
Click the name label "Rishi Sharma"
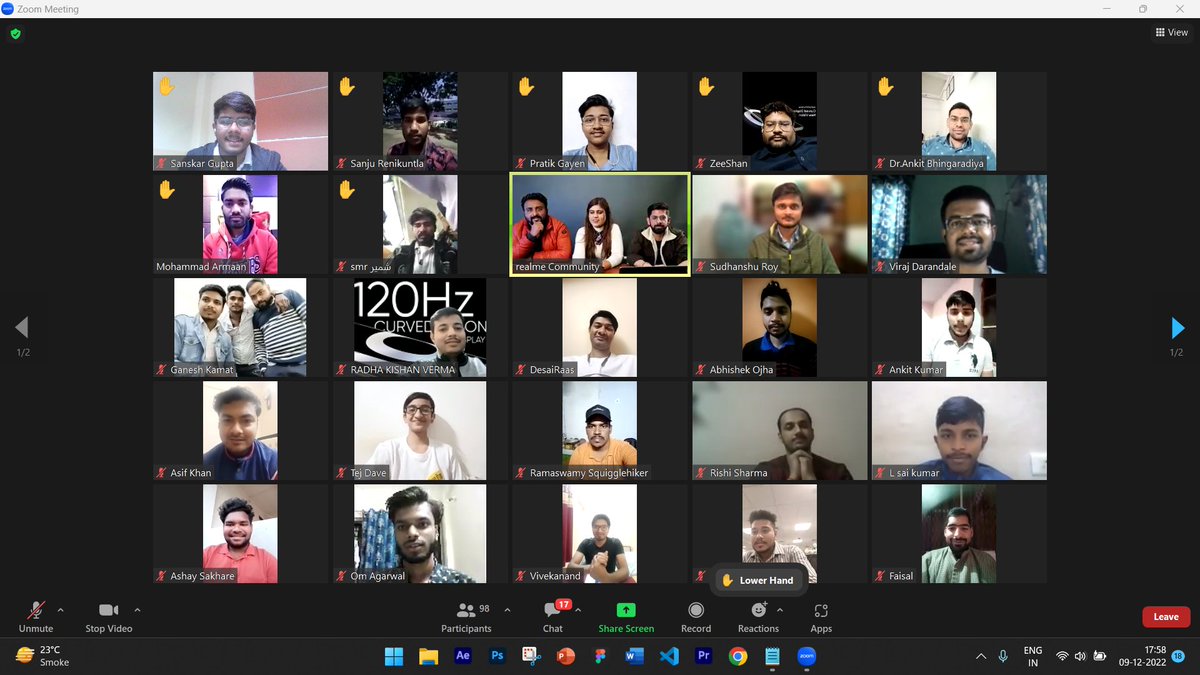coord(739,473)
